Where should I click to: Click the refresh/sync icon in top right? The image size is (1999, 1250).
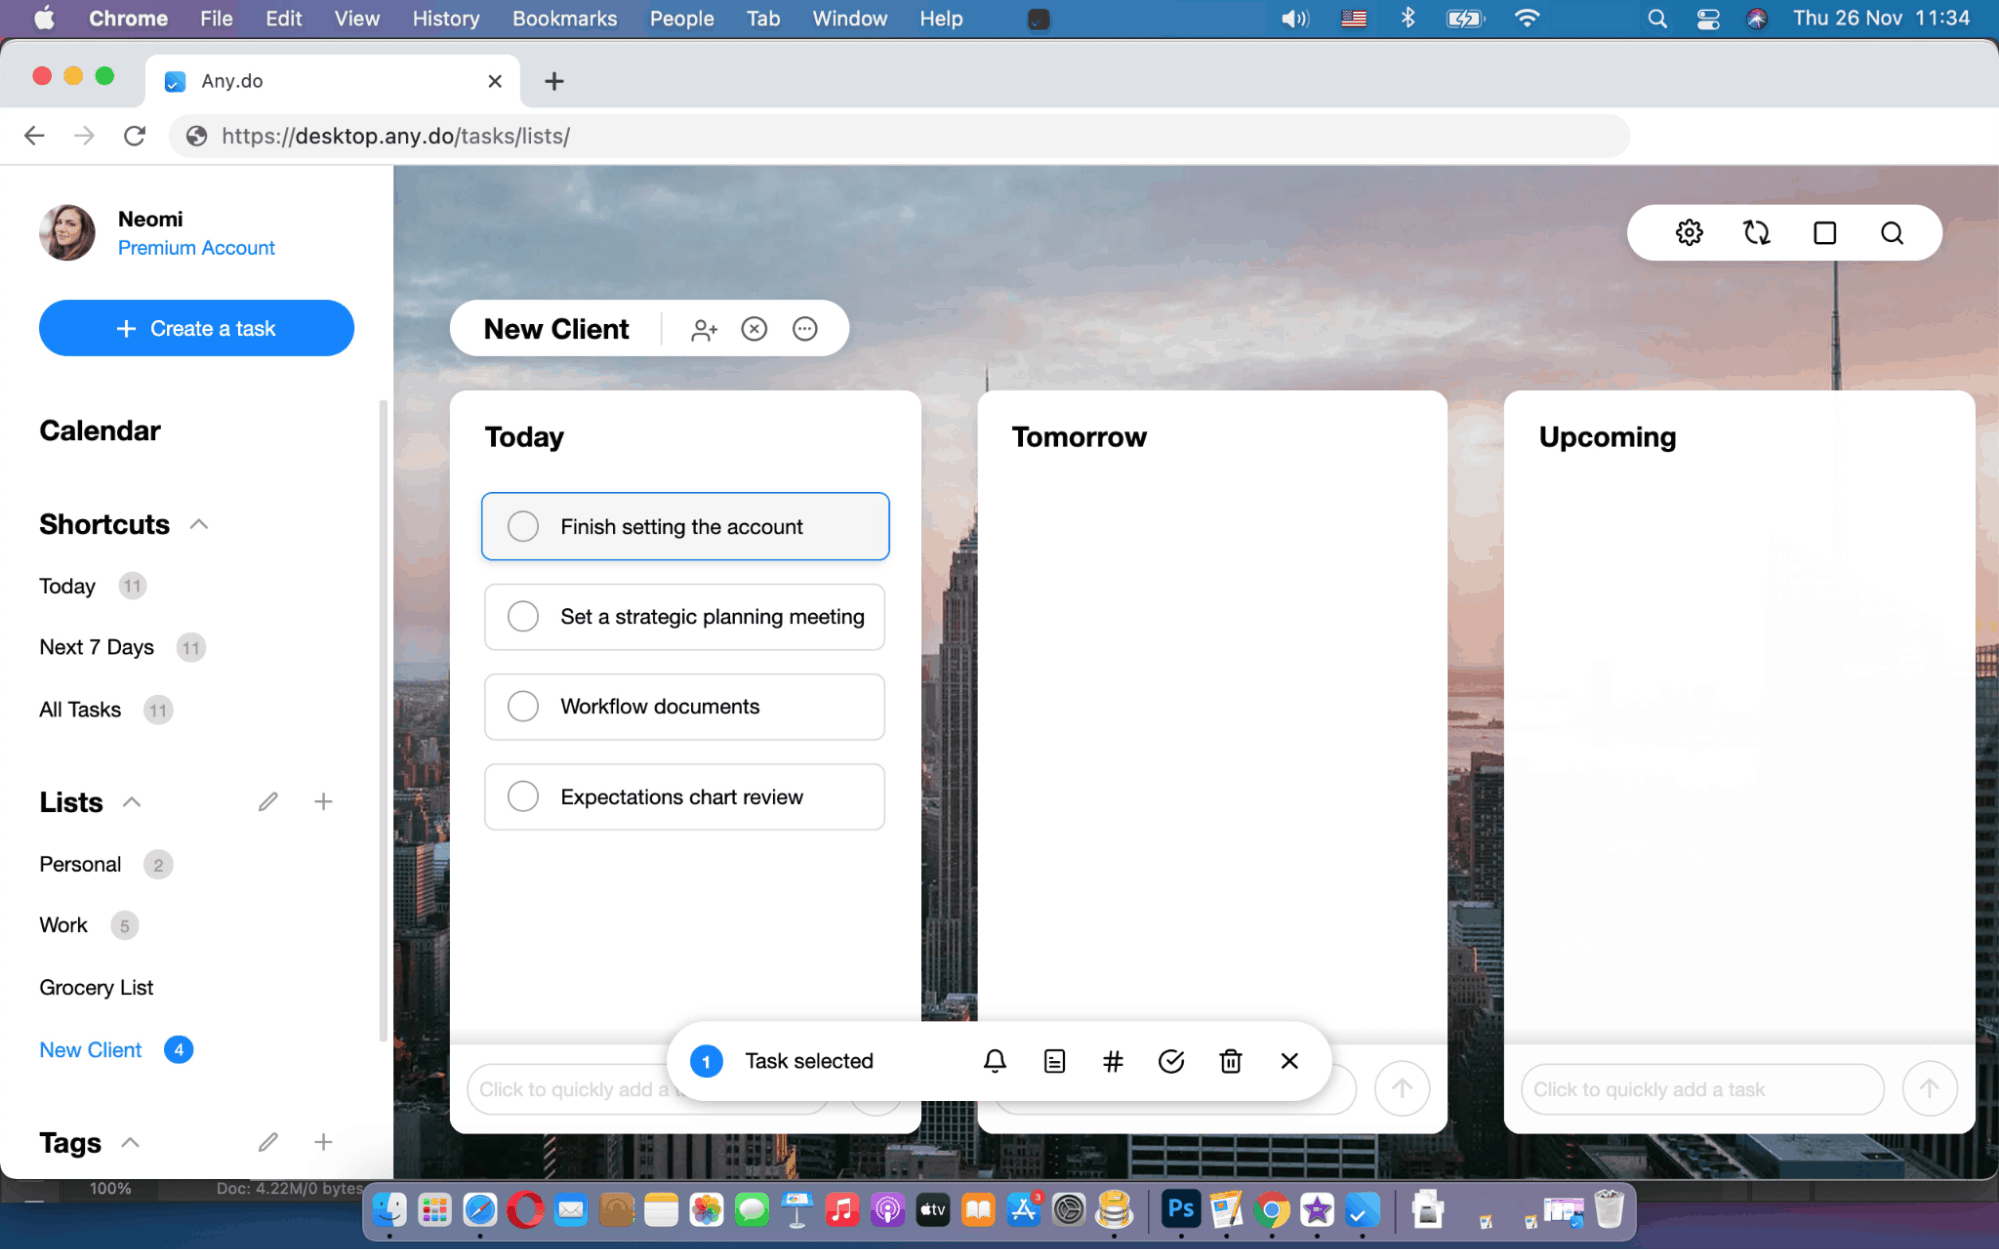[1757, 232]
